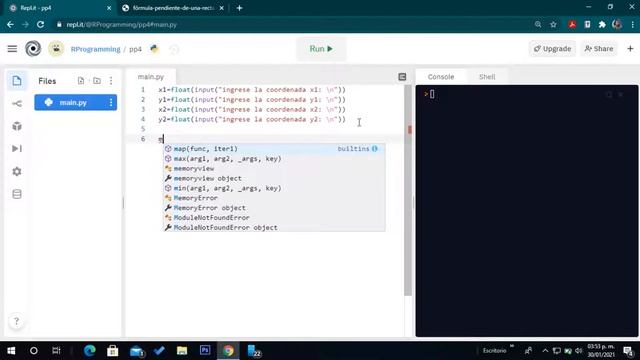
Task: Go back in browser
Action: pos(10,24)
